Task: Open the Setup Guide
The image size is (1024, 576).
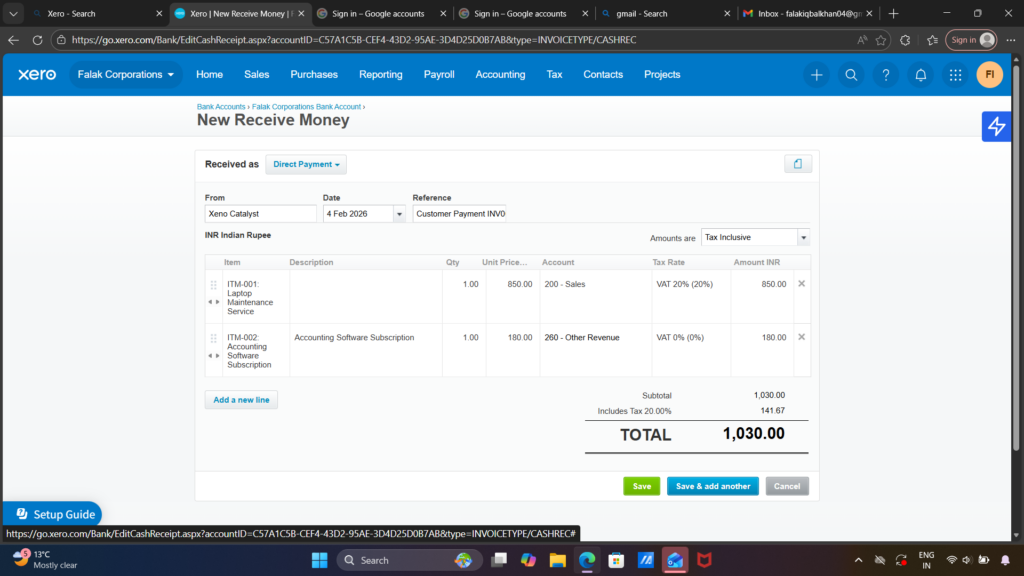Action: click(x=53, y=514)
